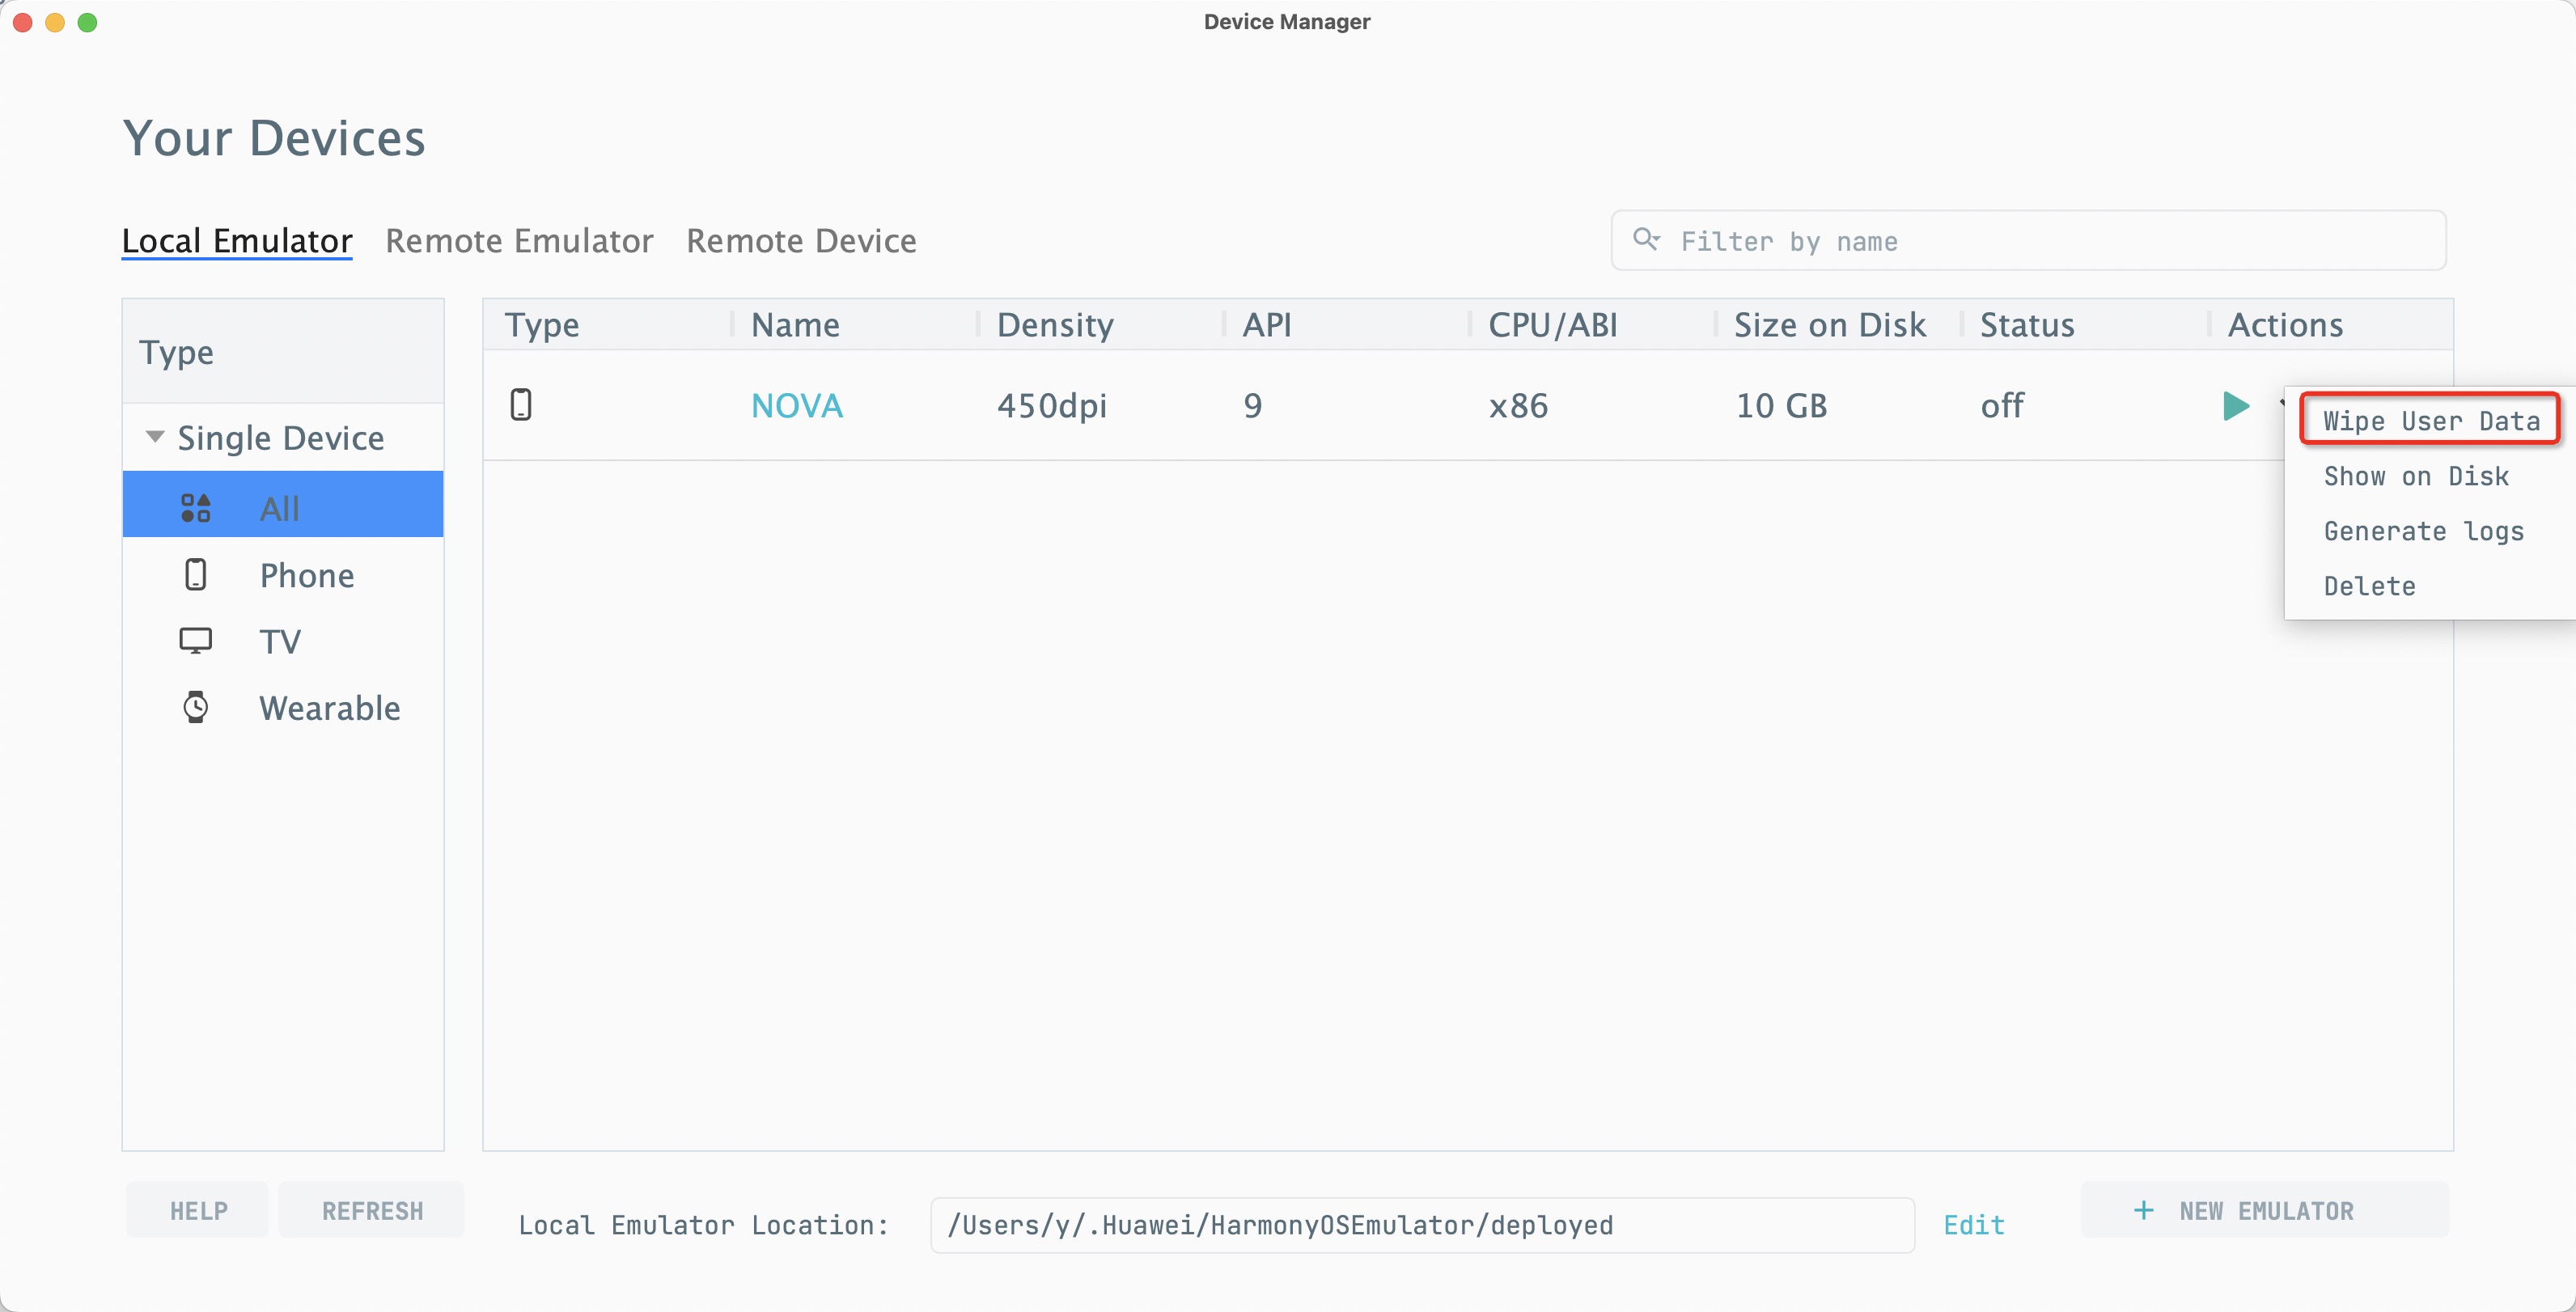Click the Phone device icon in sidebar

coord(196,575)
